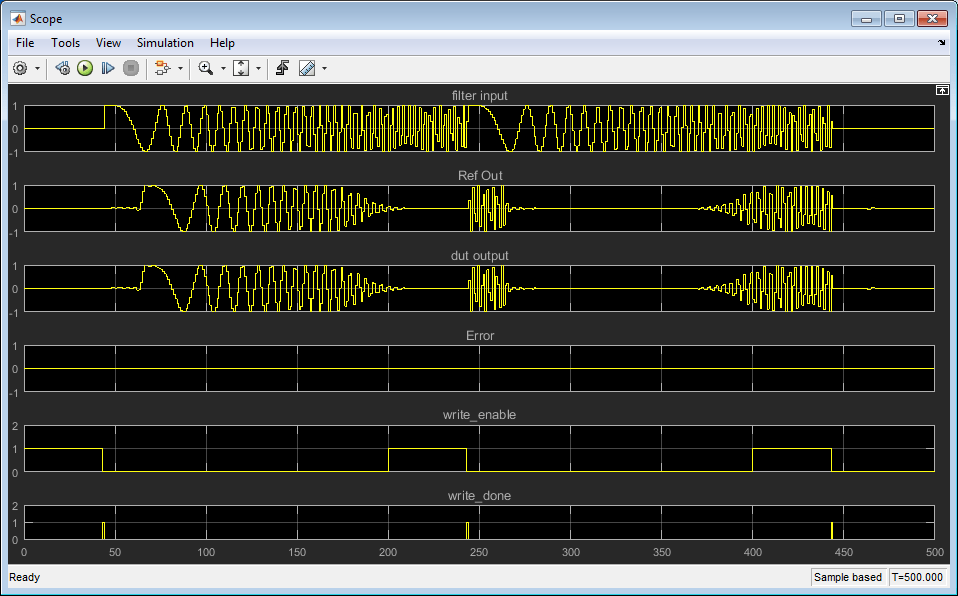Open the Zoom tool dropdown arrow

pyautogui.click(x=223, y=69)
